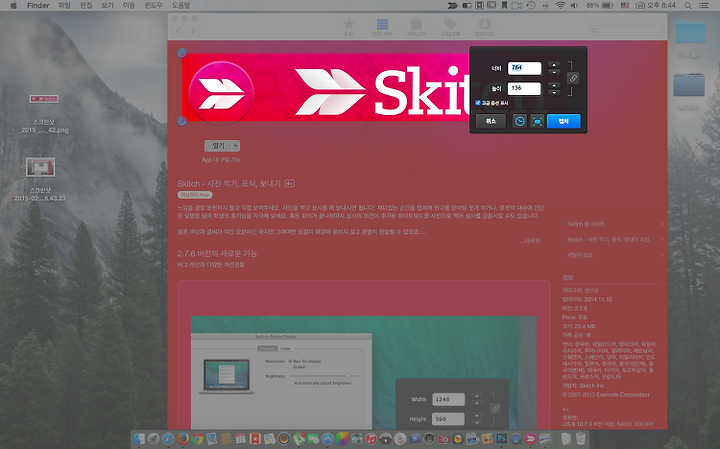Click the width input field showing 764
The width and height of the screenshot is (720, 449).
(x=524, y=68)
